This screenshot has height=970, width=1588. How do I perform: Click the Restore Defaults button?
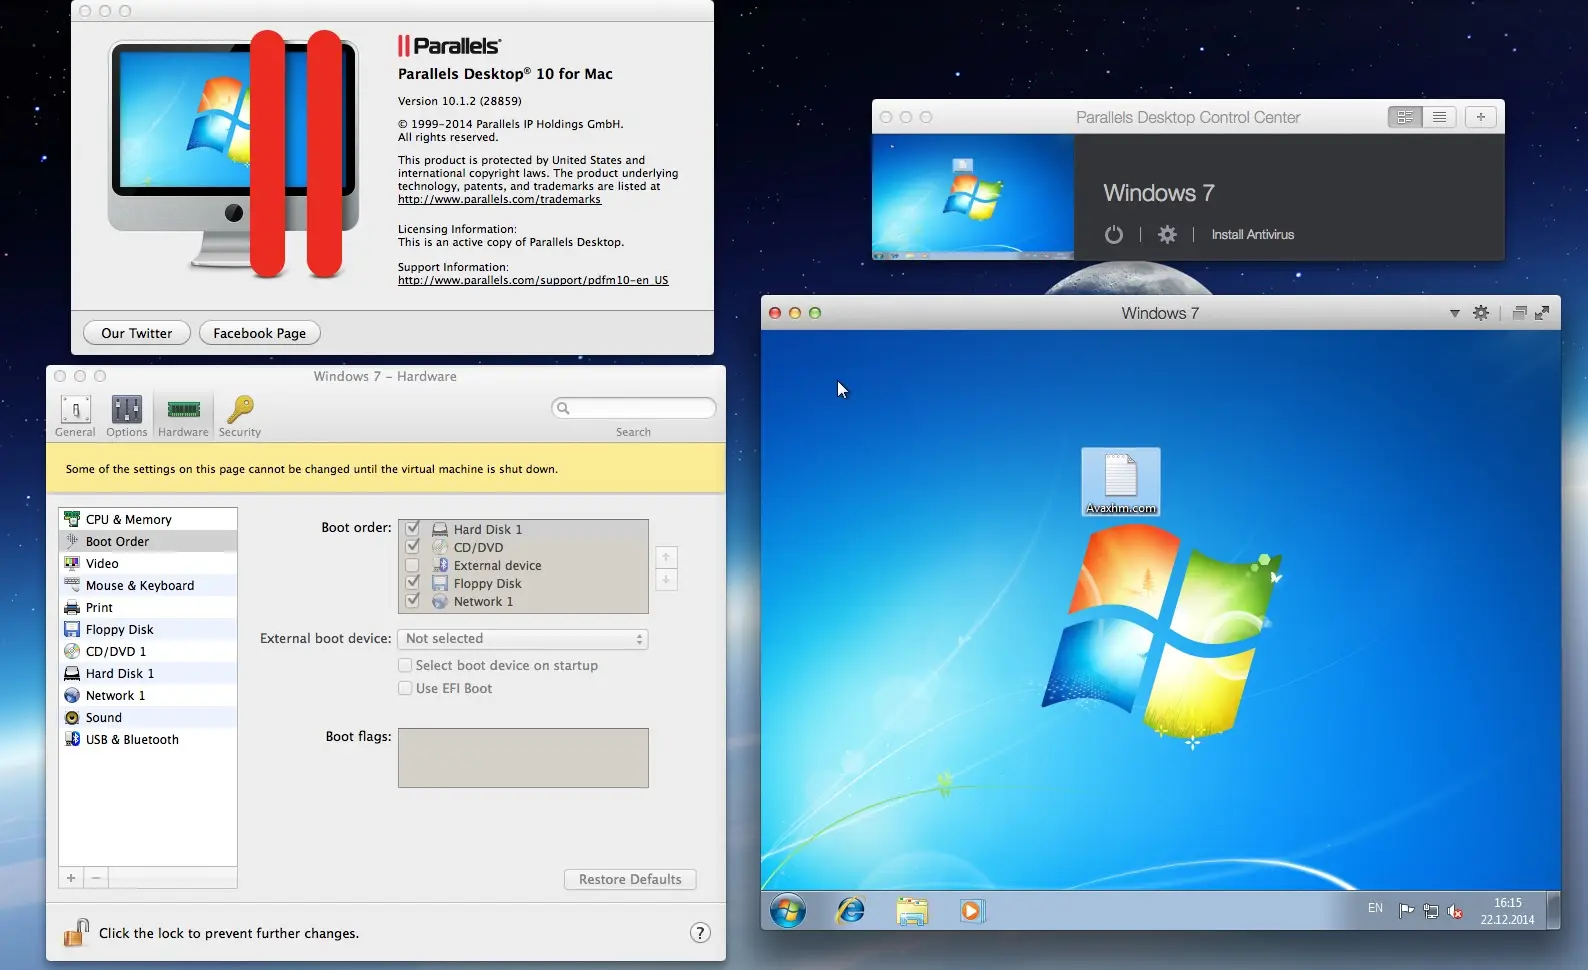(x=630, y=879)
